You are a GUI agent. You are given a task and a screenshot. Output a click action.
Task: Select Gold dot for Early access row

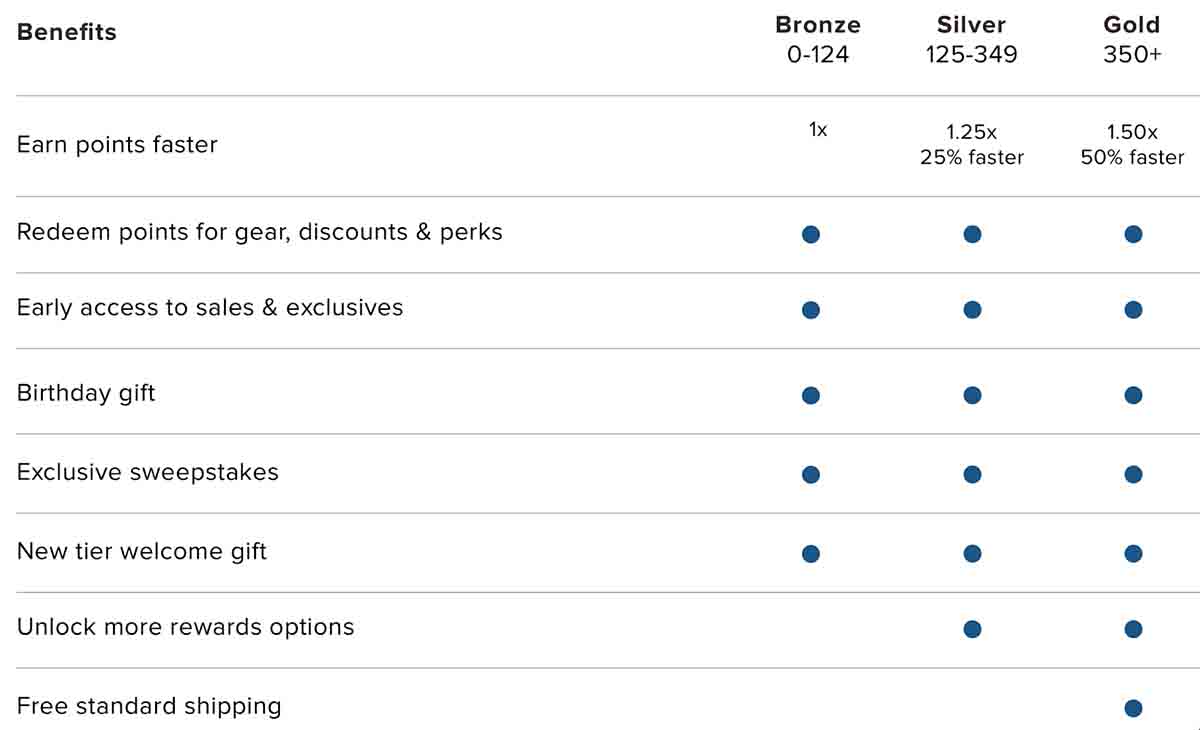tap(1133, 310)
